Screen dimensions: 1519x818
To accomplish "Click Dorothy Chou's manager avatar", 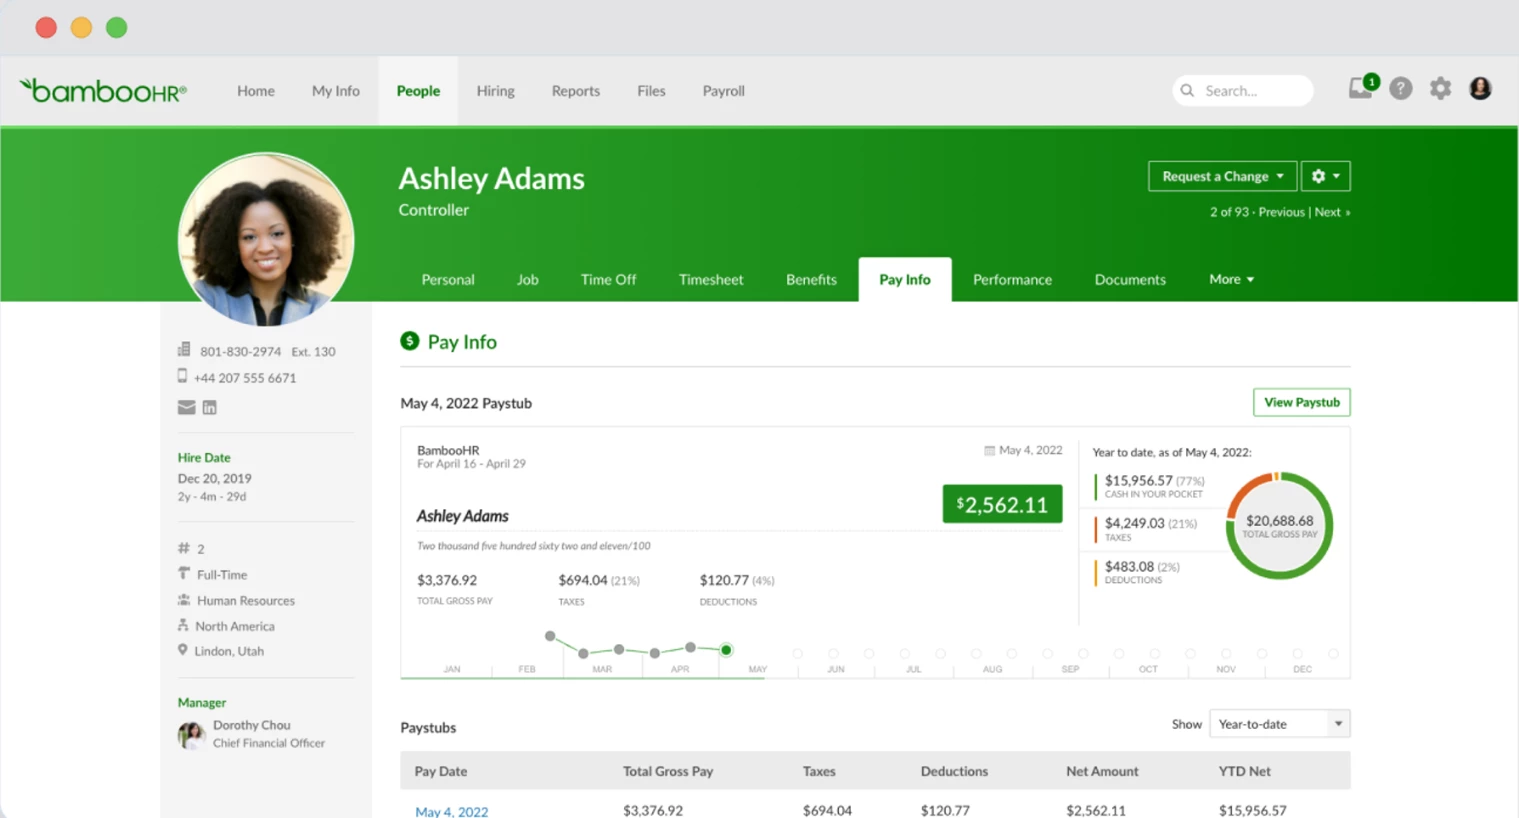I will coord(191,735).
